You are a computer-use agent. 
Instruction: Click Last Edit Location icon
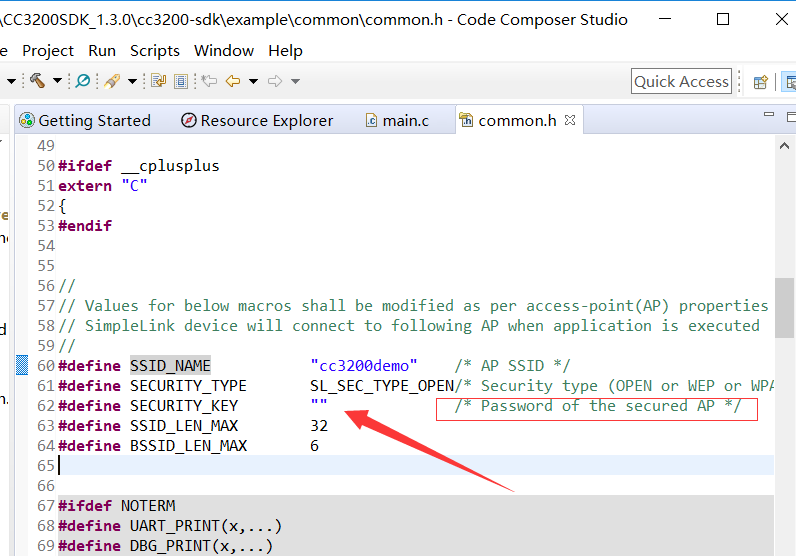(209, 81)
